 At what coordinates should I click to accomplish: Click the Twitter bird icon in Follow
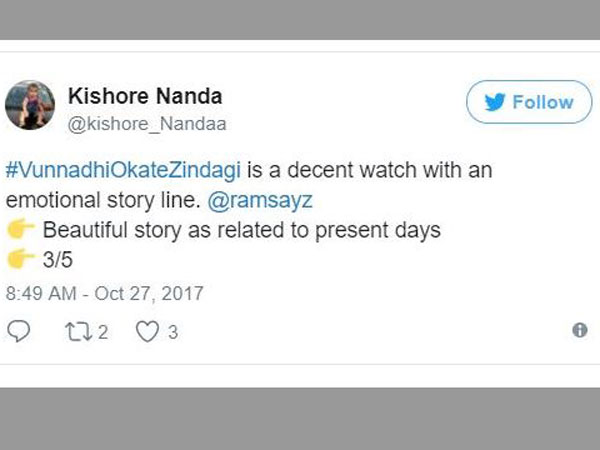pyautogui.click(x=493, y=102)
